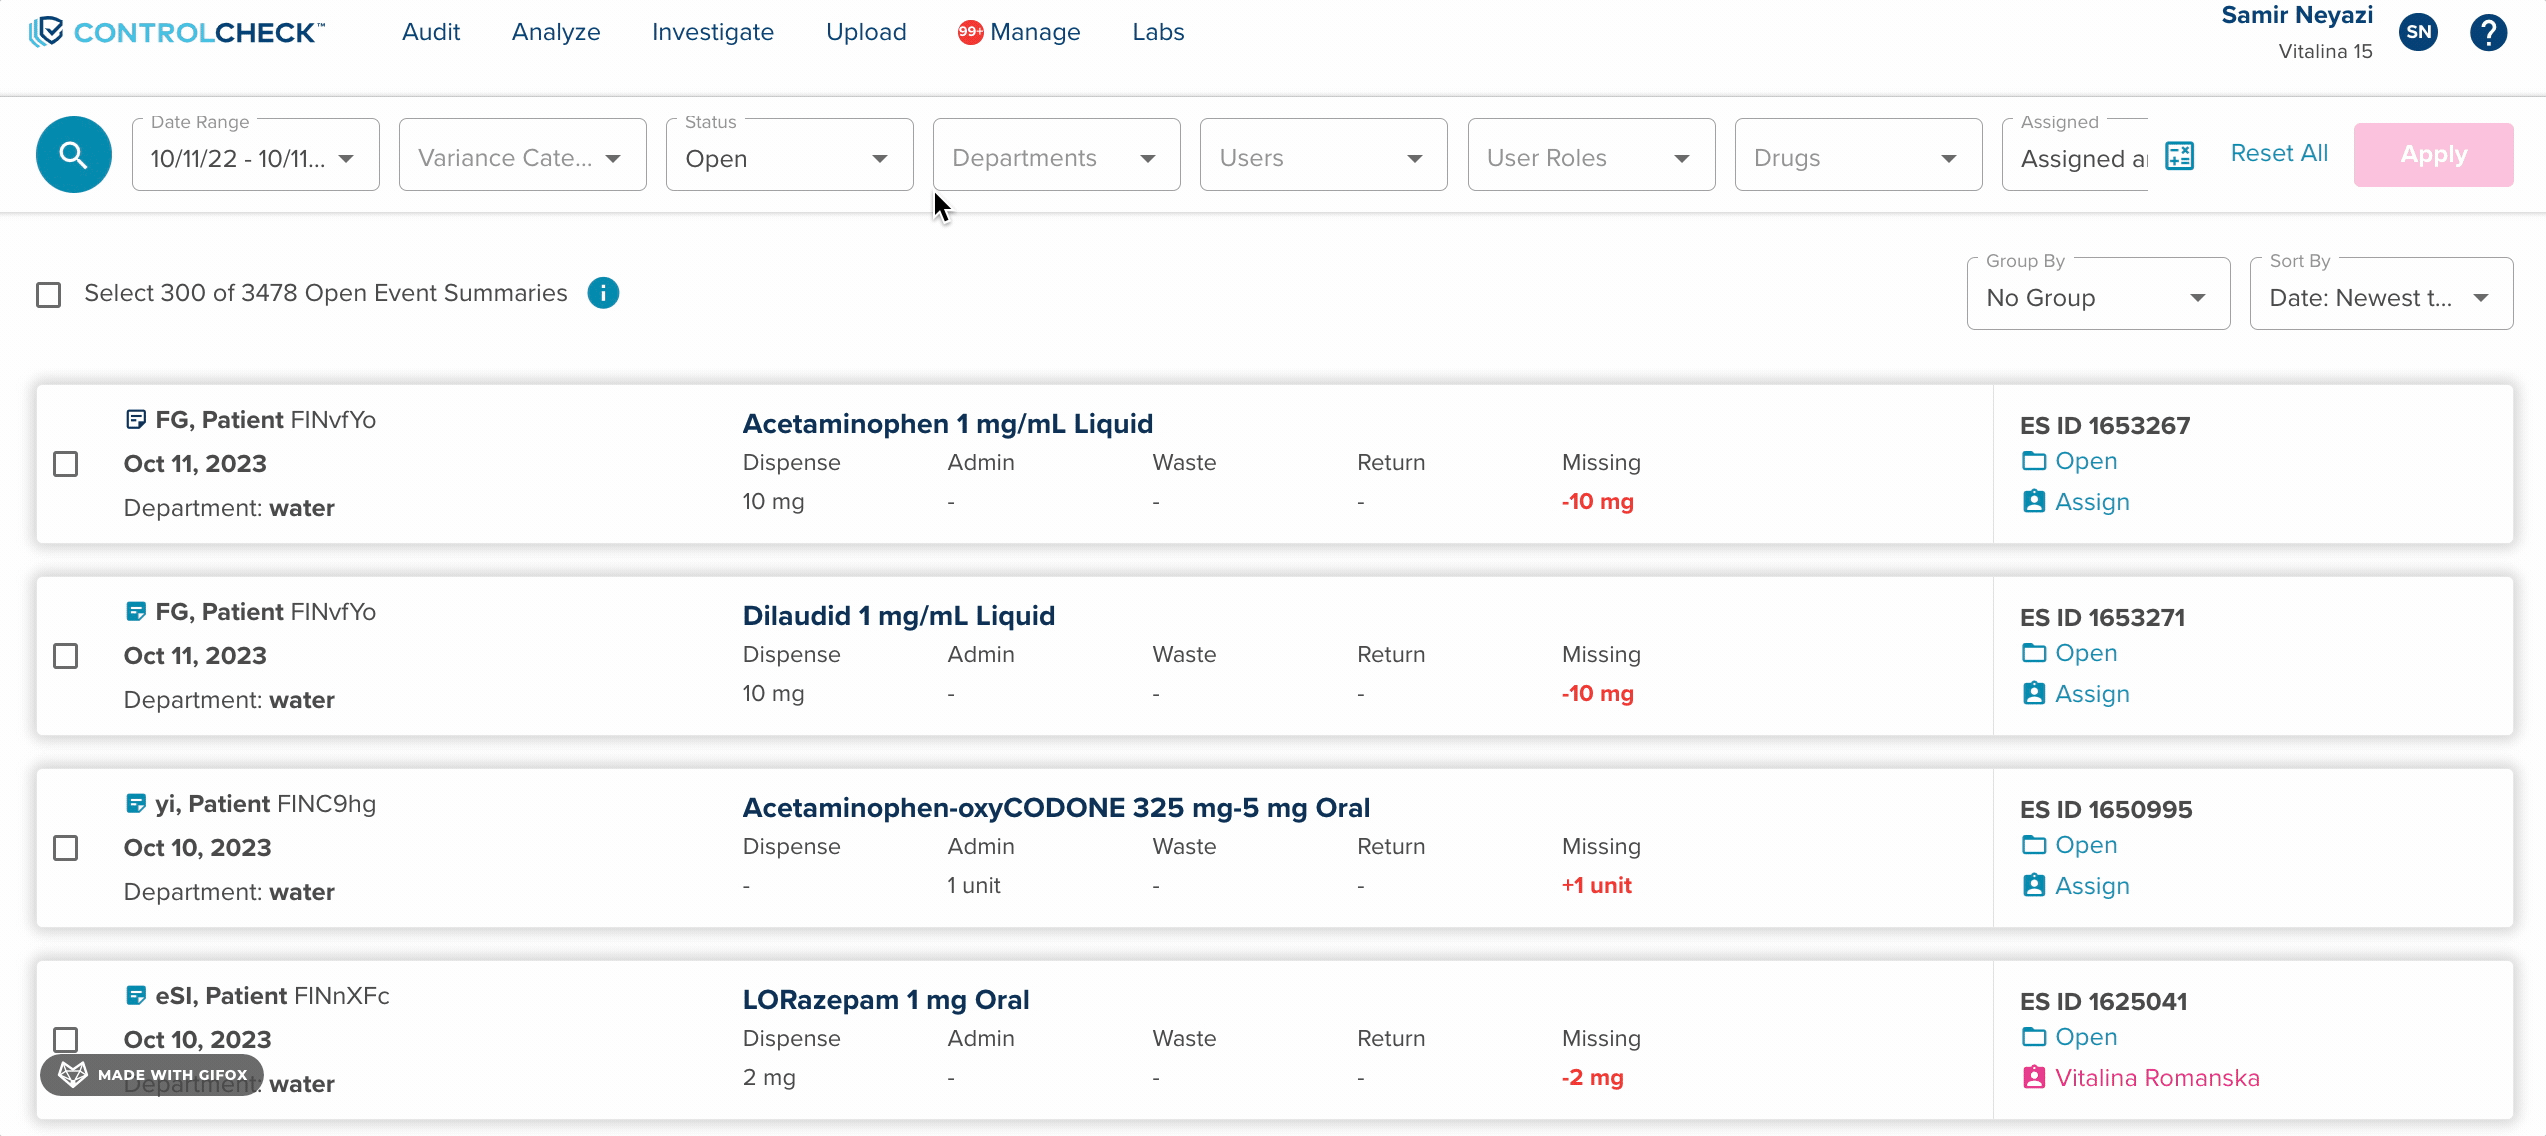
Task: Click note icon beside yi, Patient FINC9hg
Action: coord(136,803)
